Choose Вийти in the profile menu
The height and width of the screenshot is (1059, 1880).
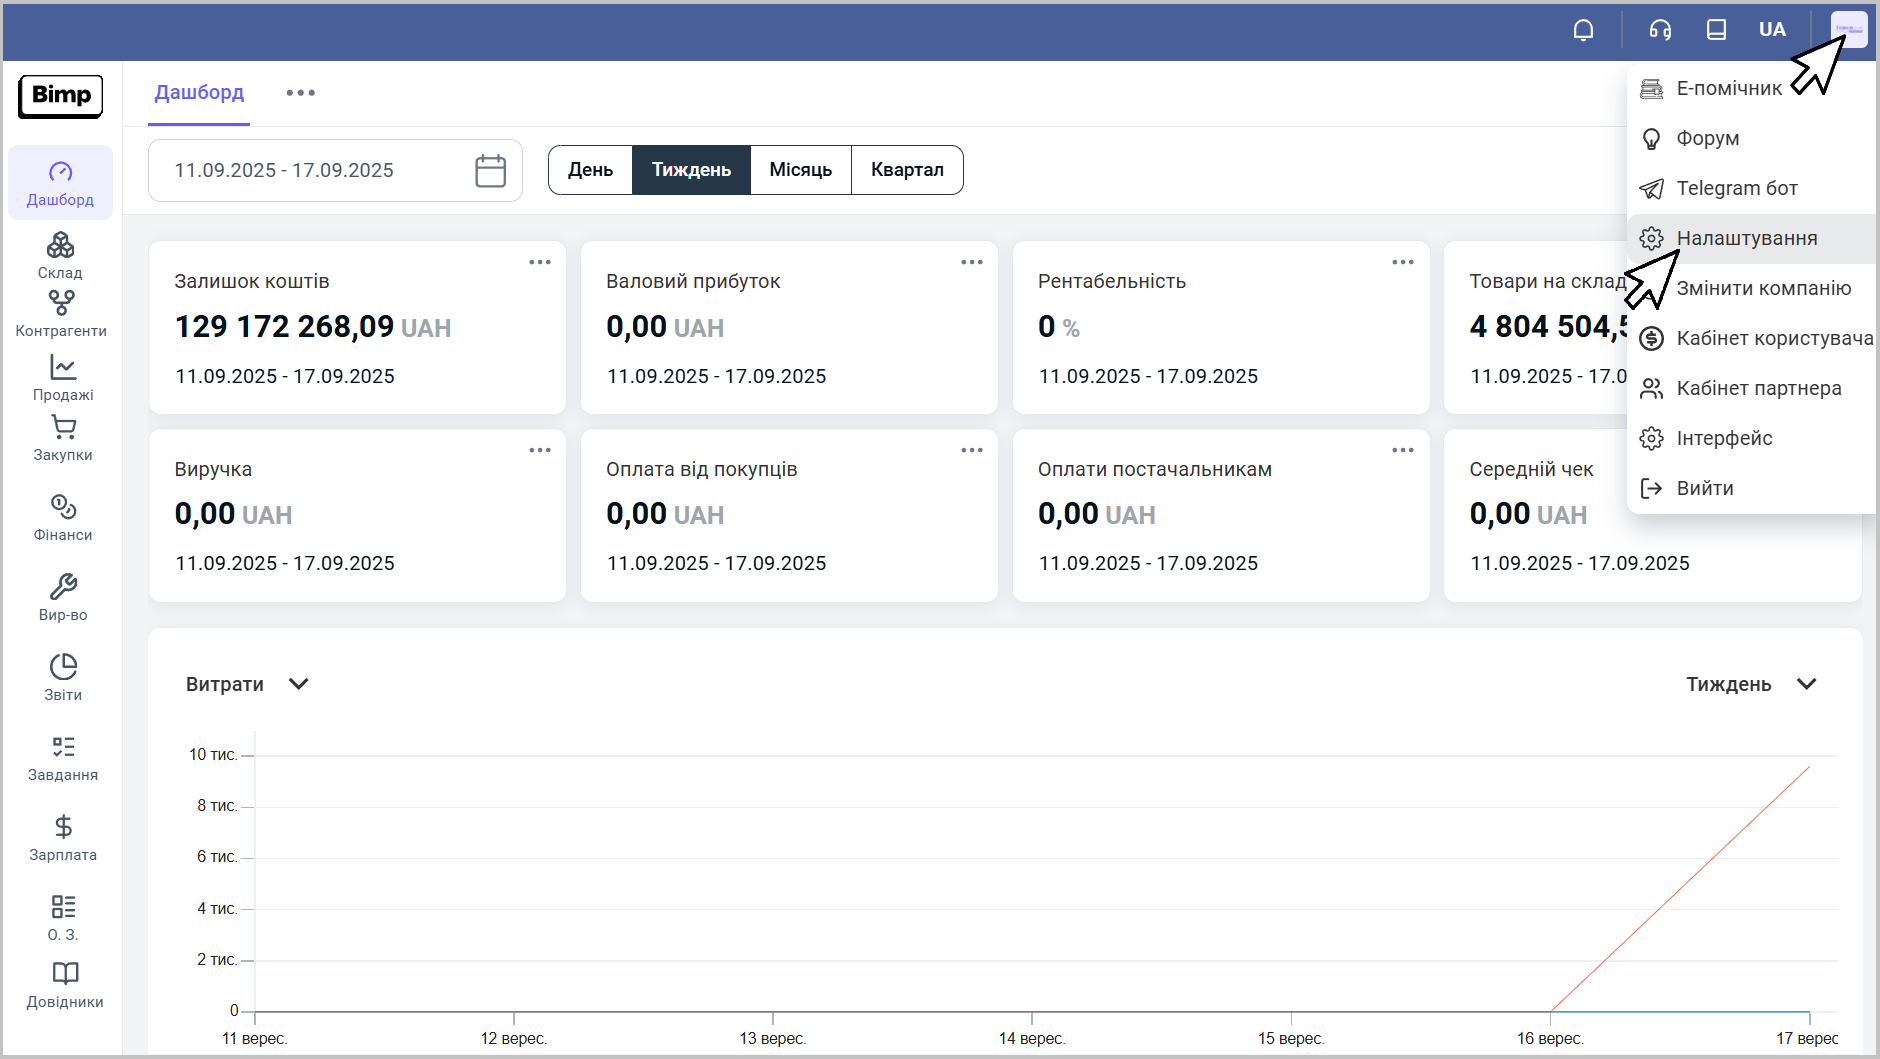click(x=1704, y=488)
